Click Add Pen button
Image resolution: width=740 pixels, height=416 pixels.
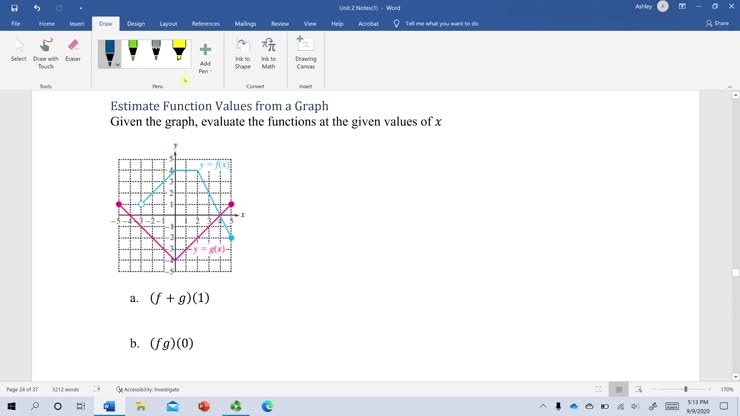click(x=205, y=58)
